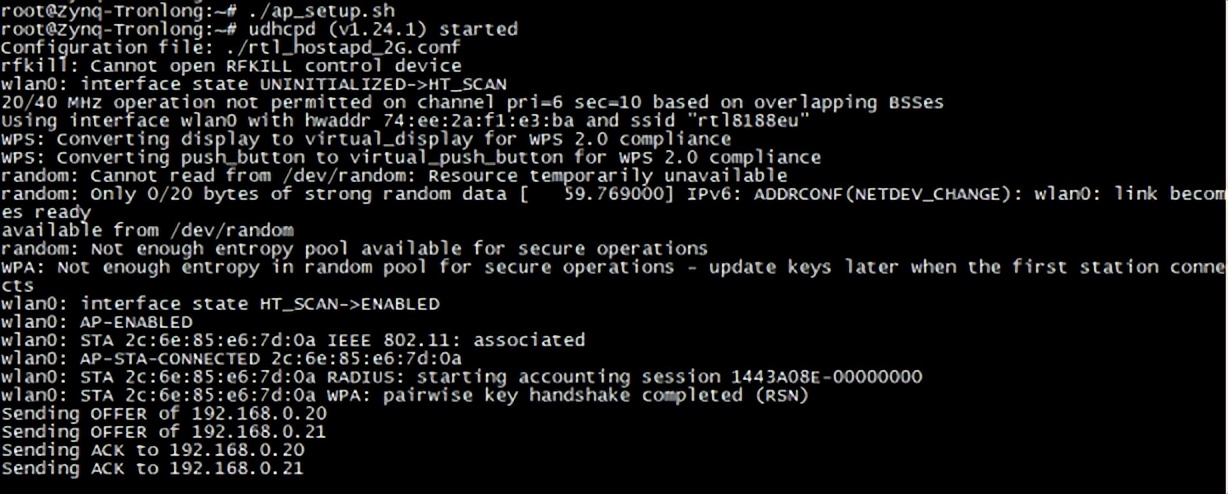Click the ./ap_setup.sh command text
Image resolution: width=1228 pixels, height=494 pixels.
[312, 11]
